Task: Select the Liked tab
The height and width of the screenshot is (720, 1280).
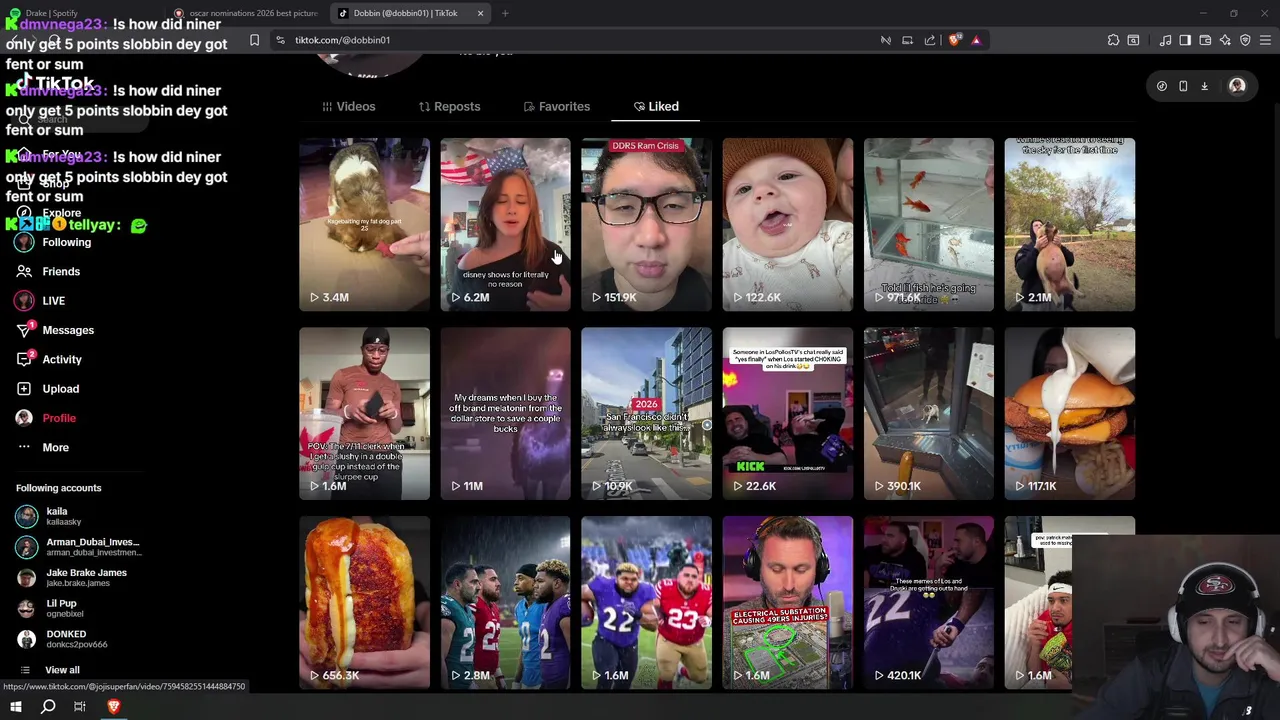Action: pyautogui.click(x=656, y=106)
